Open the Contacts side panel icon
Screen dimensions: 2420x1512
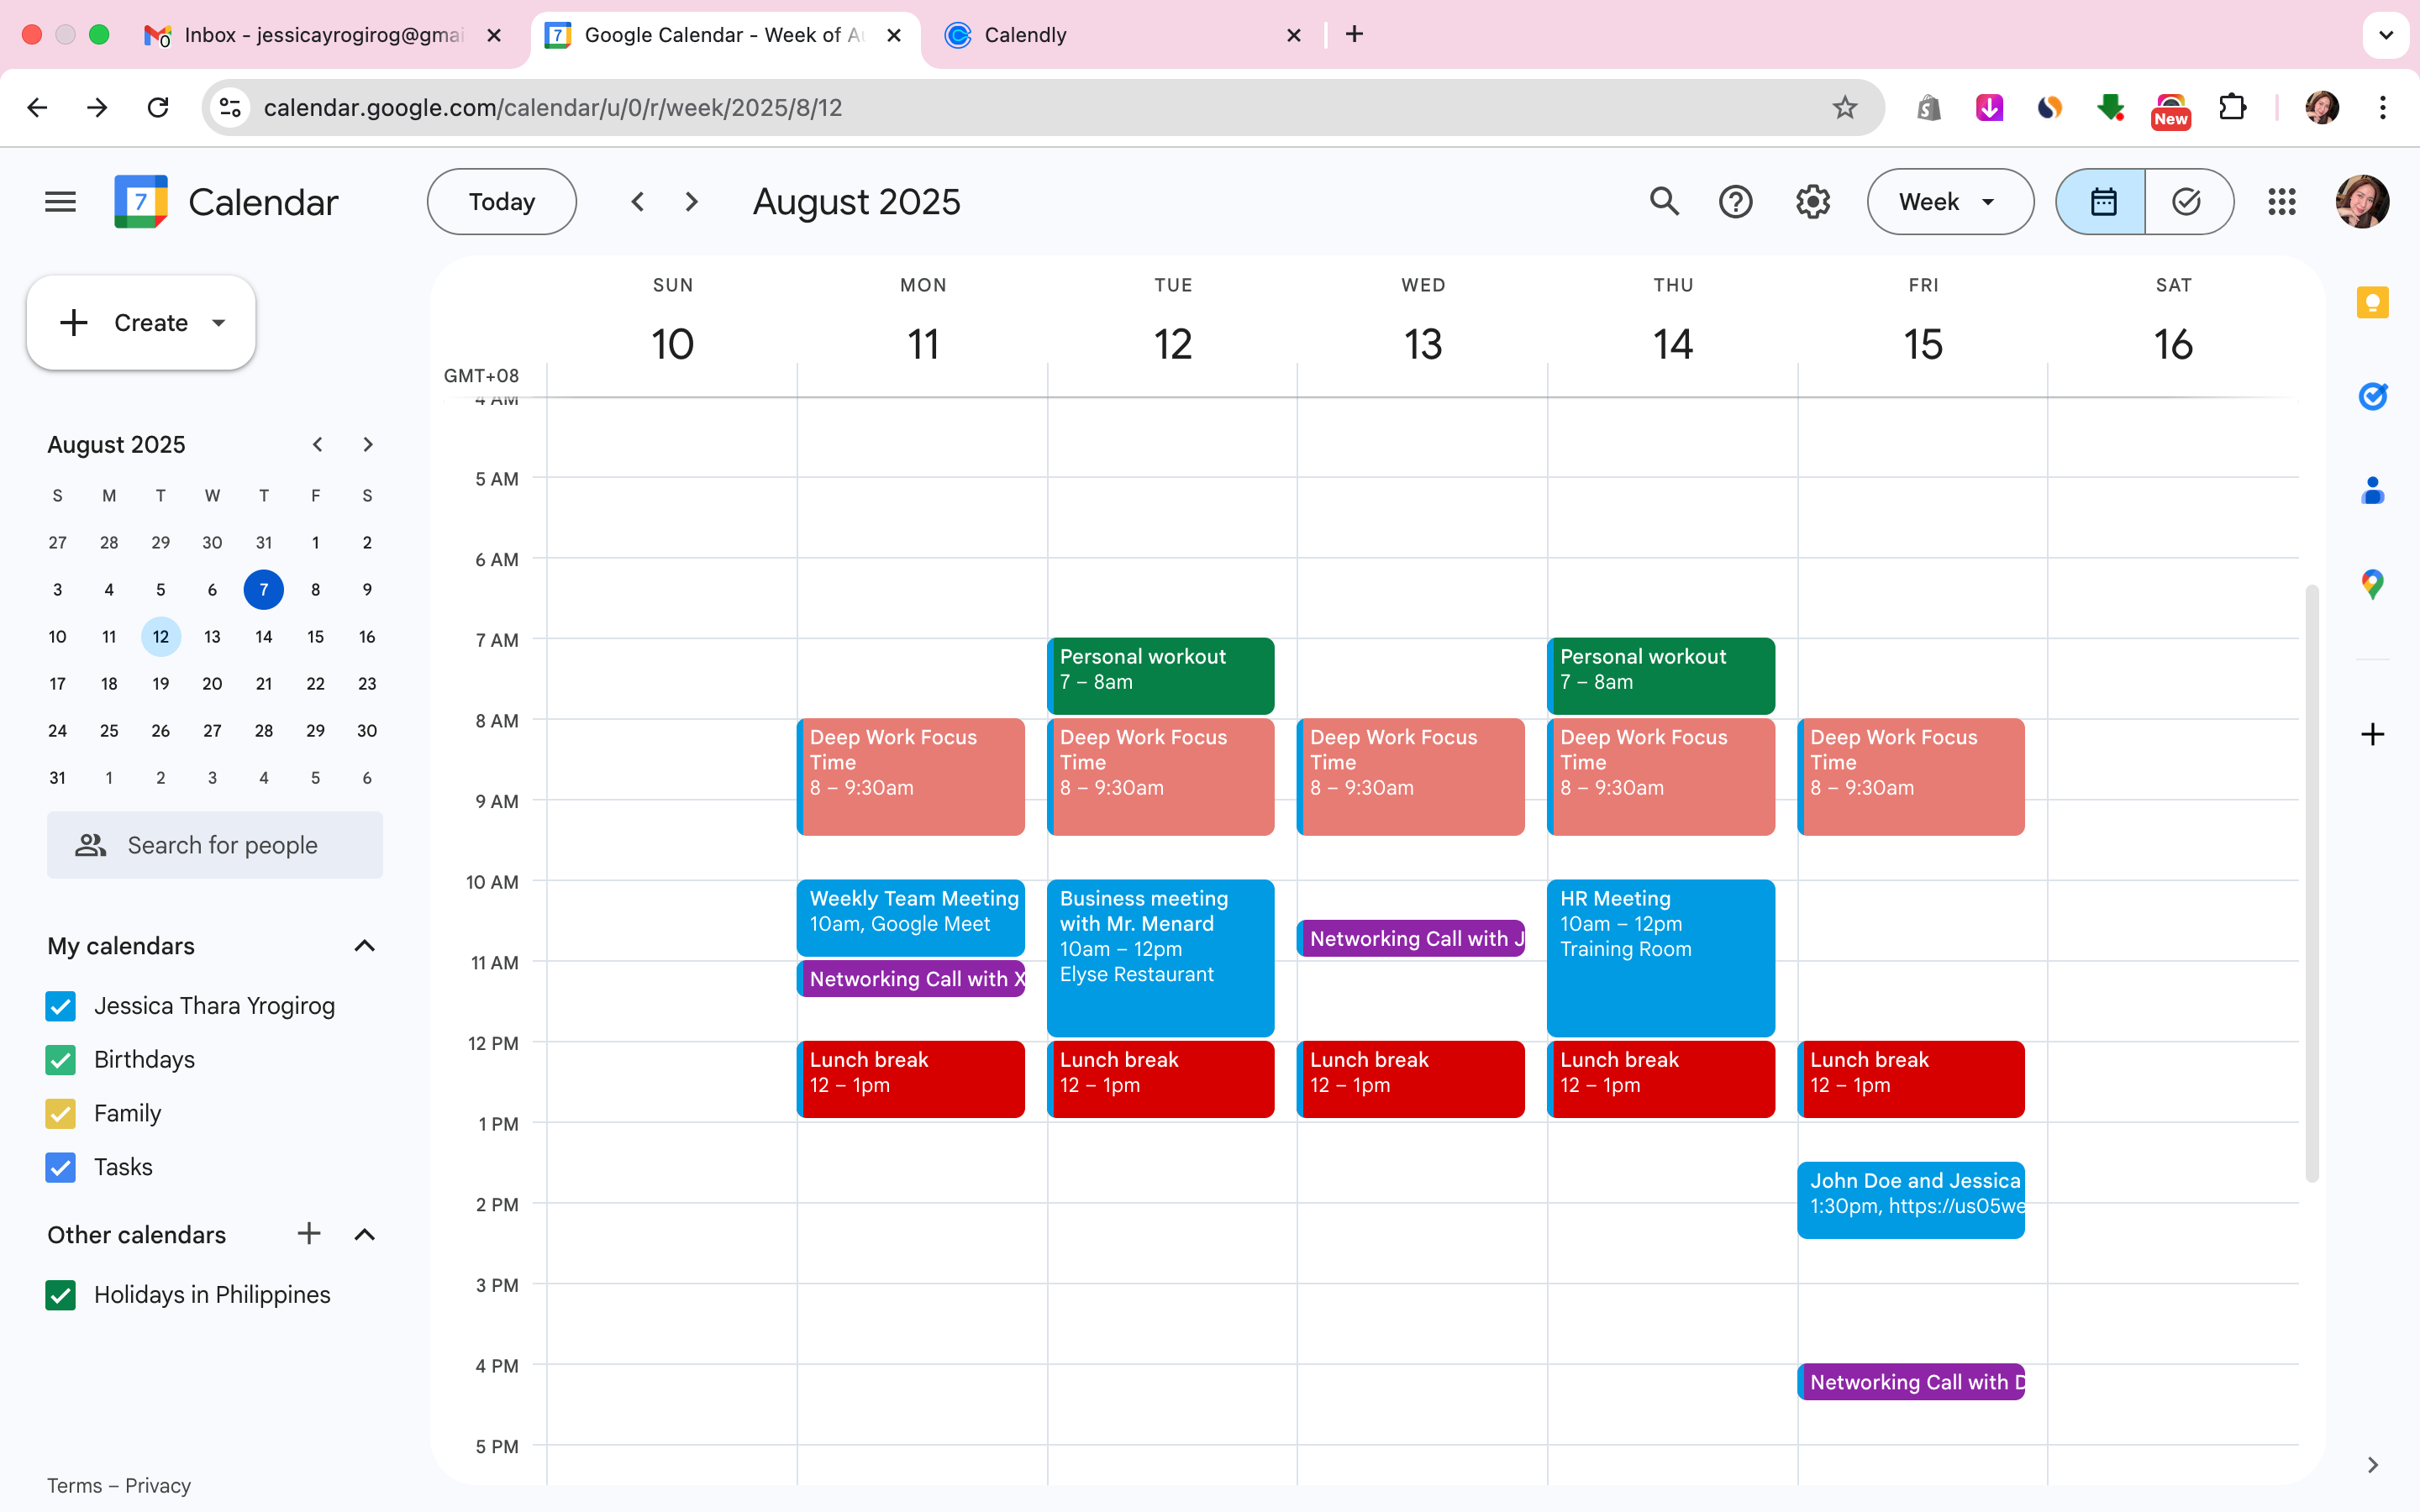click(2372, 490)
